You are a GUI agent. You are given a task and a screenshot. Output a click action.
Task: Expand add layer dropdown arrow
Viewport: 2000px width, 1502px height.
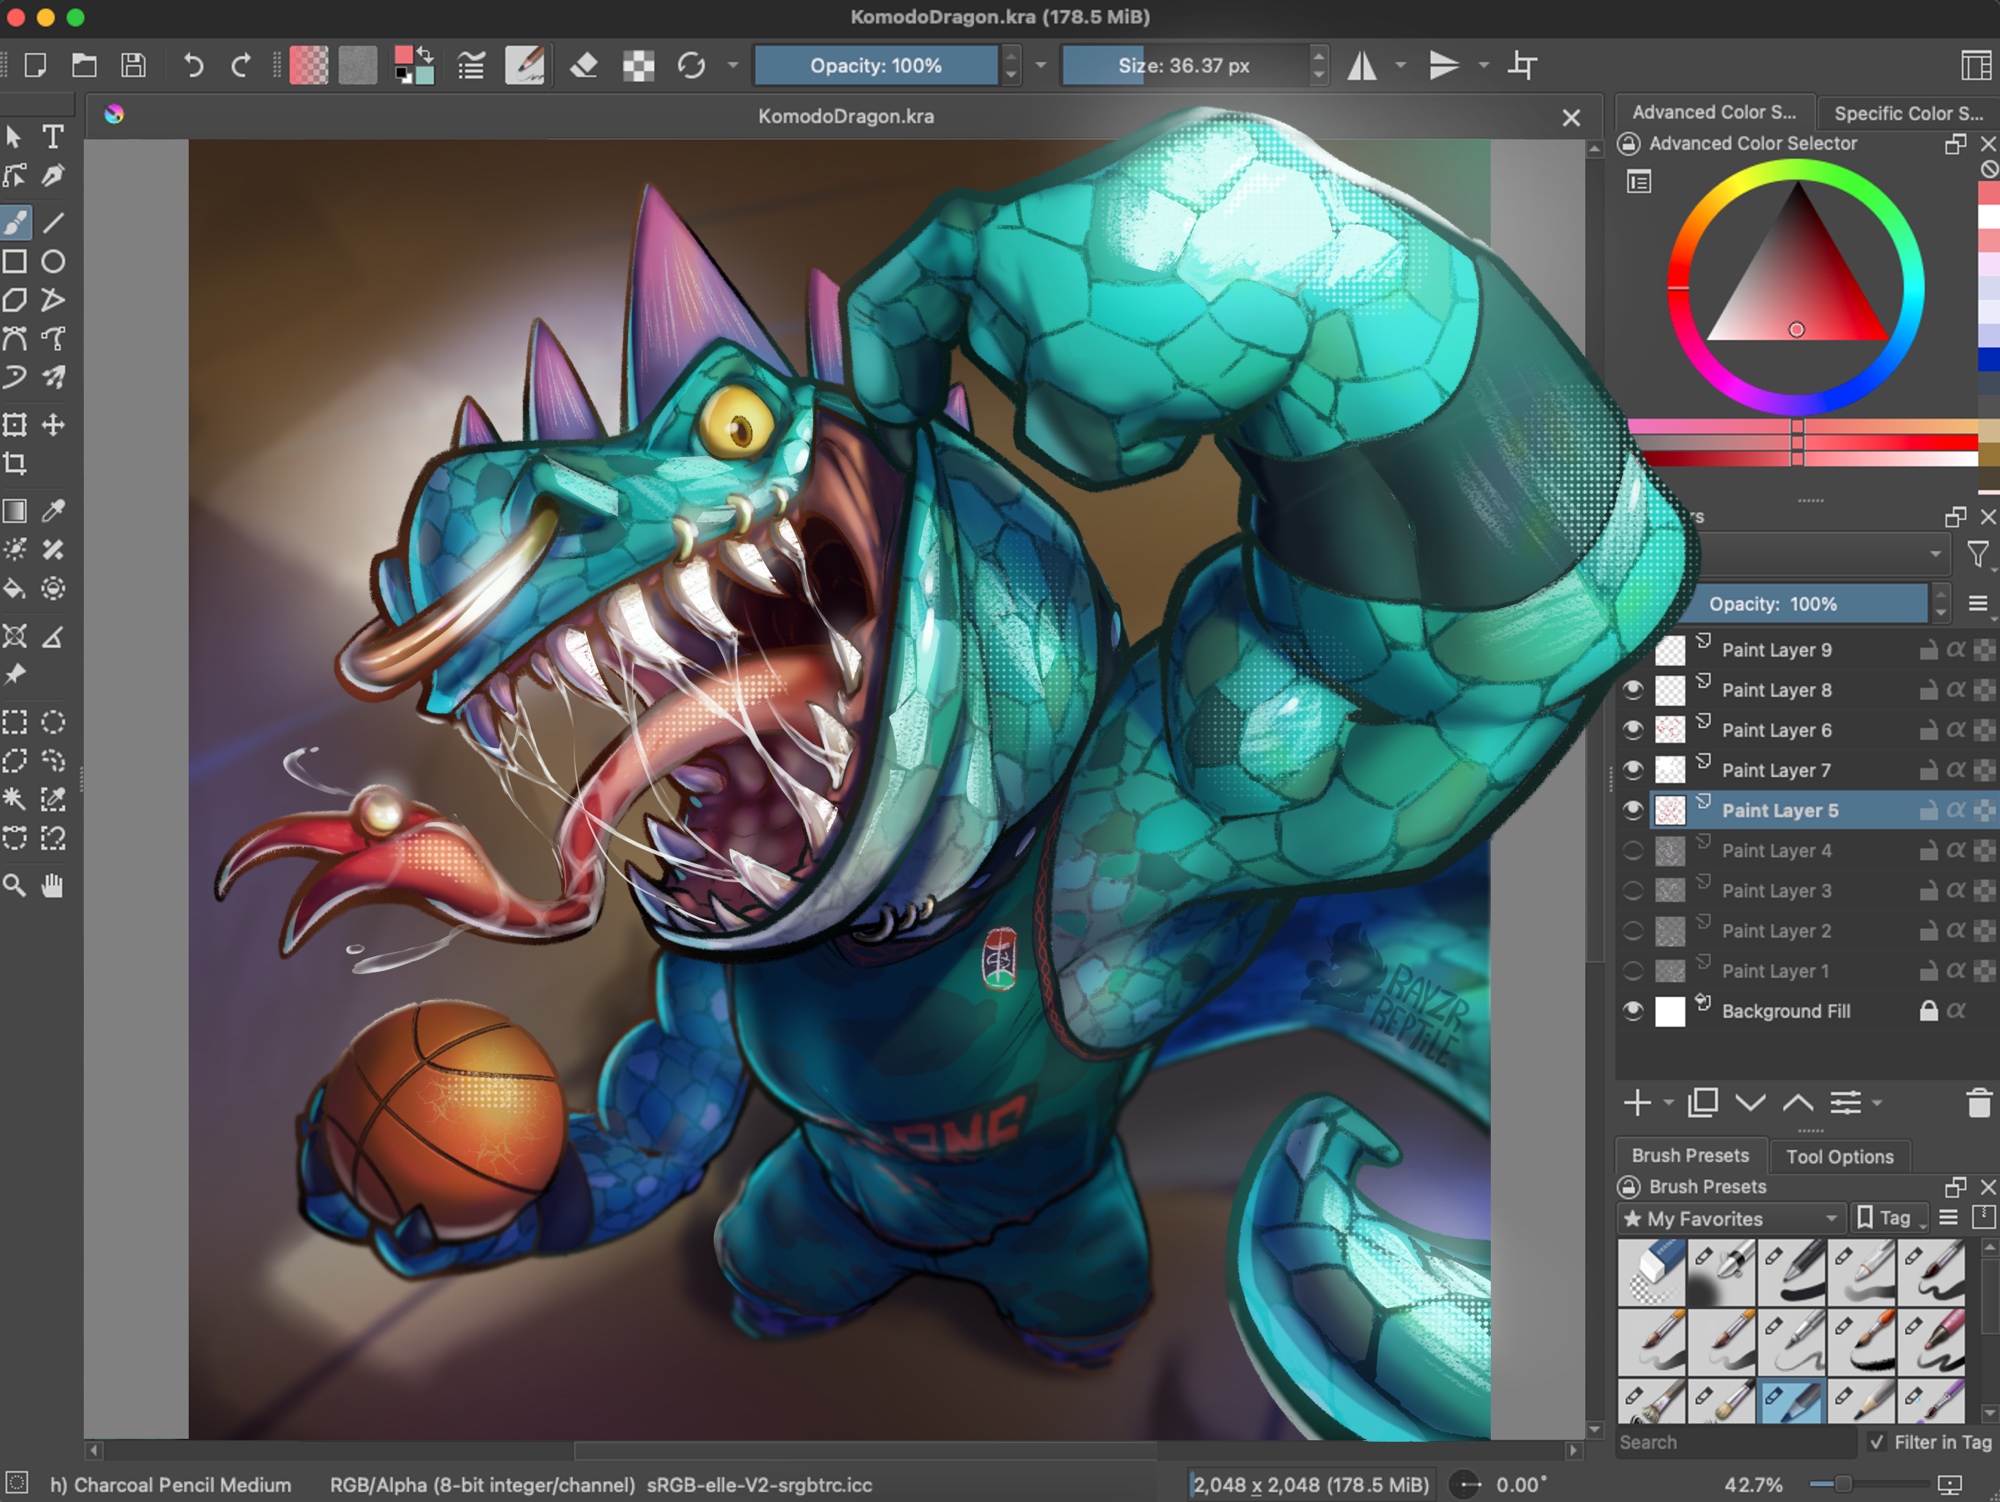click(x=1669, y=1103)
